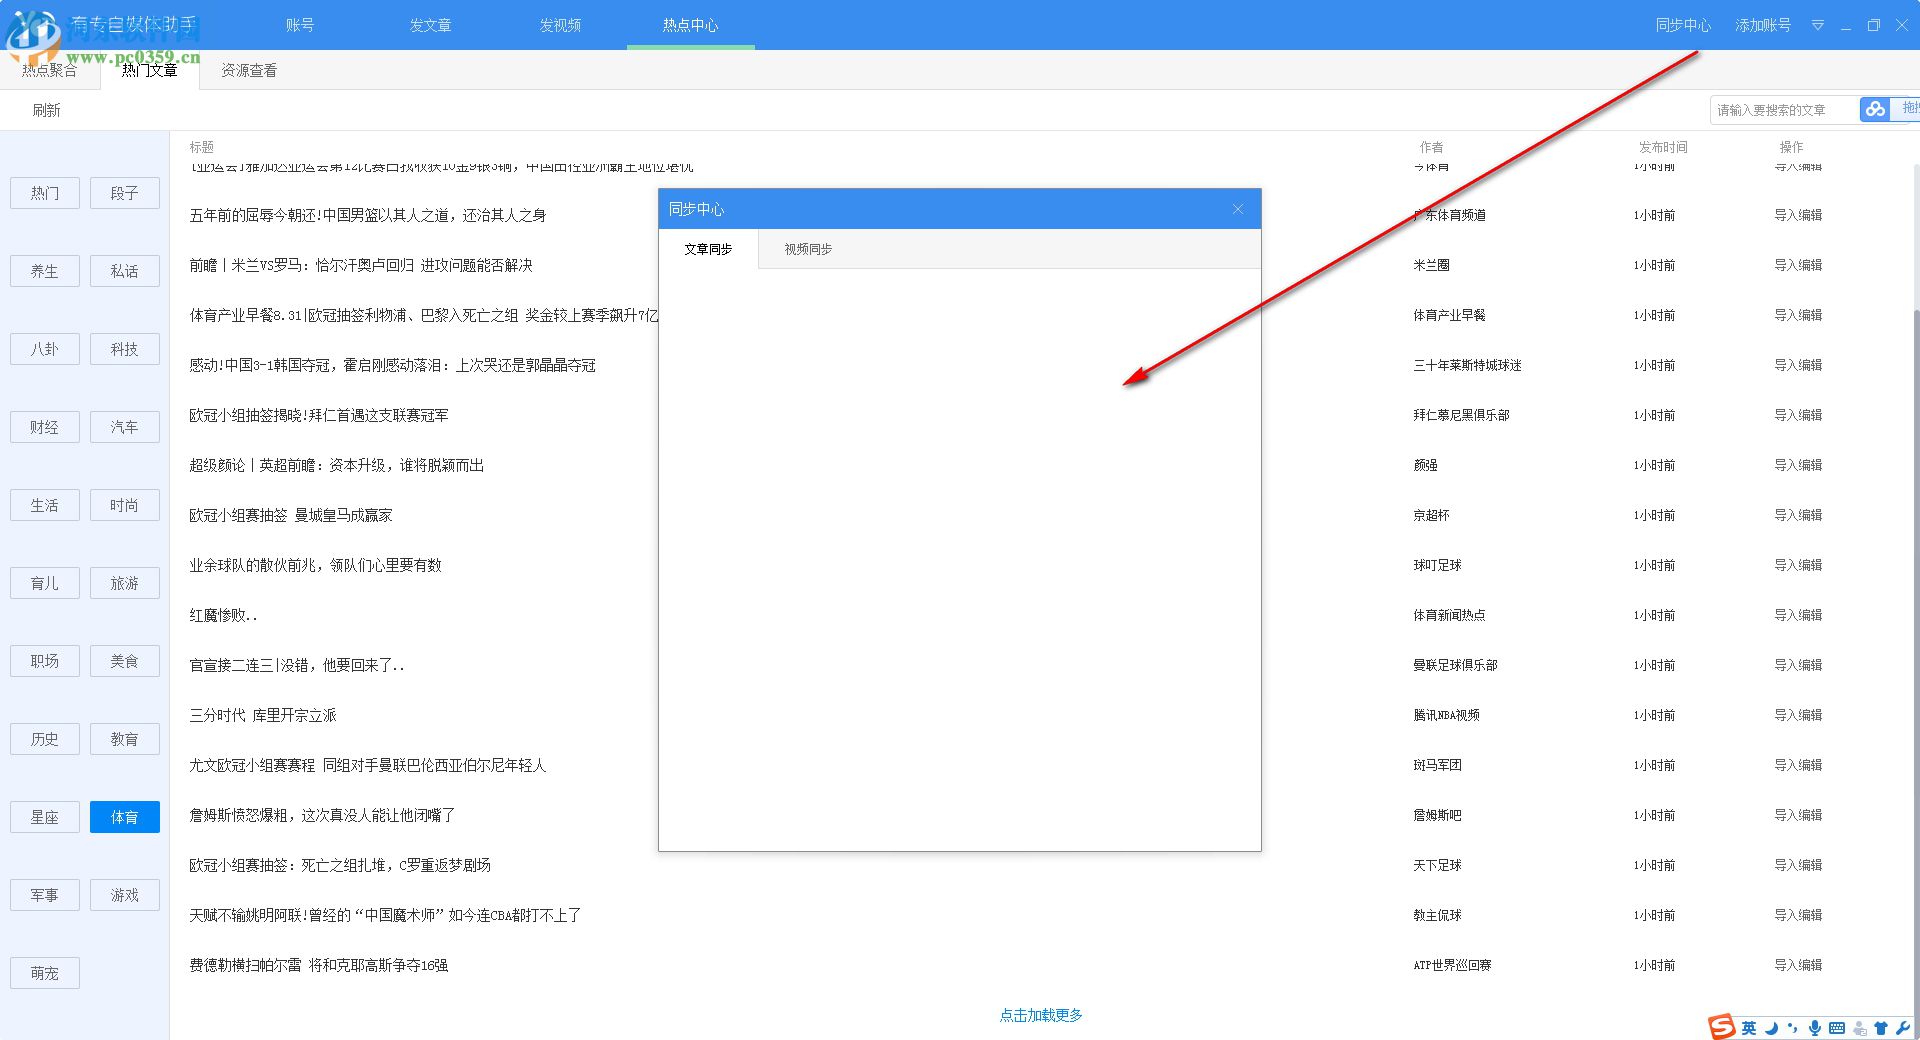Select the 旅游 category
1920x1040 pixels.
pyautogui.click(x=125, y=583)
